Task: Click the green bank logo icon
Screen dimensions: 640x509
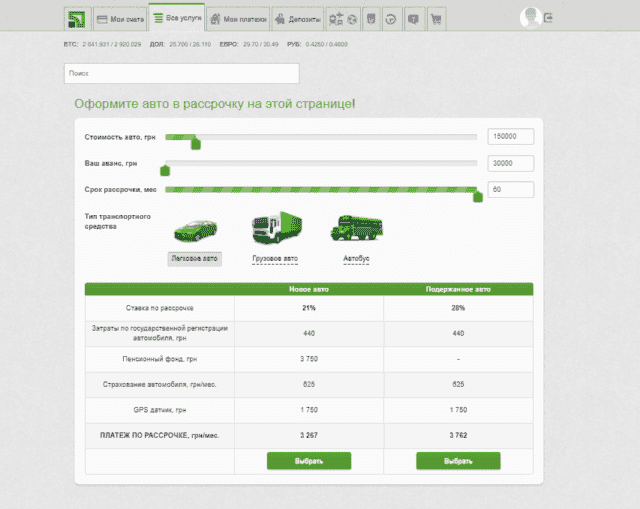Action: point(76,19)
